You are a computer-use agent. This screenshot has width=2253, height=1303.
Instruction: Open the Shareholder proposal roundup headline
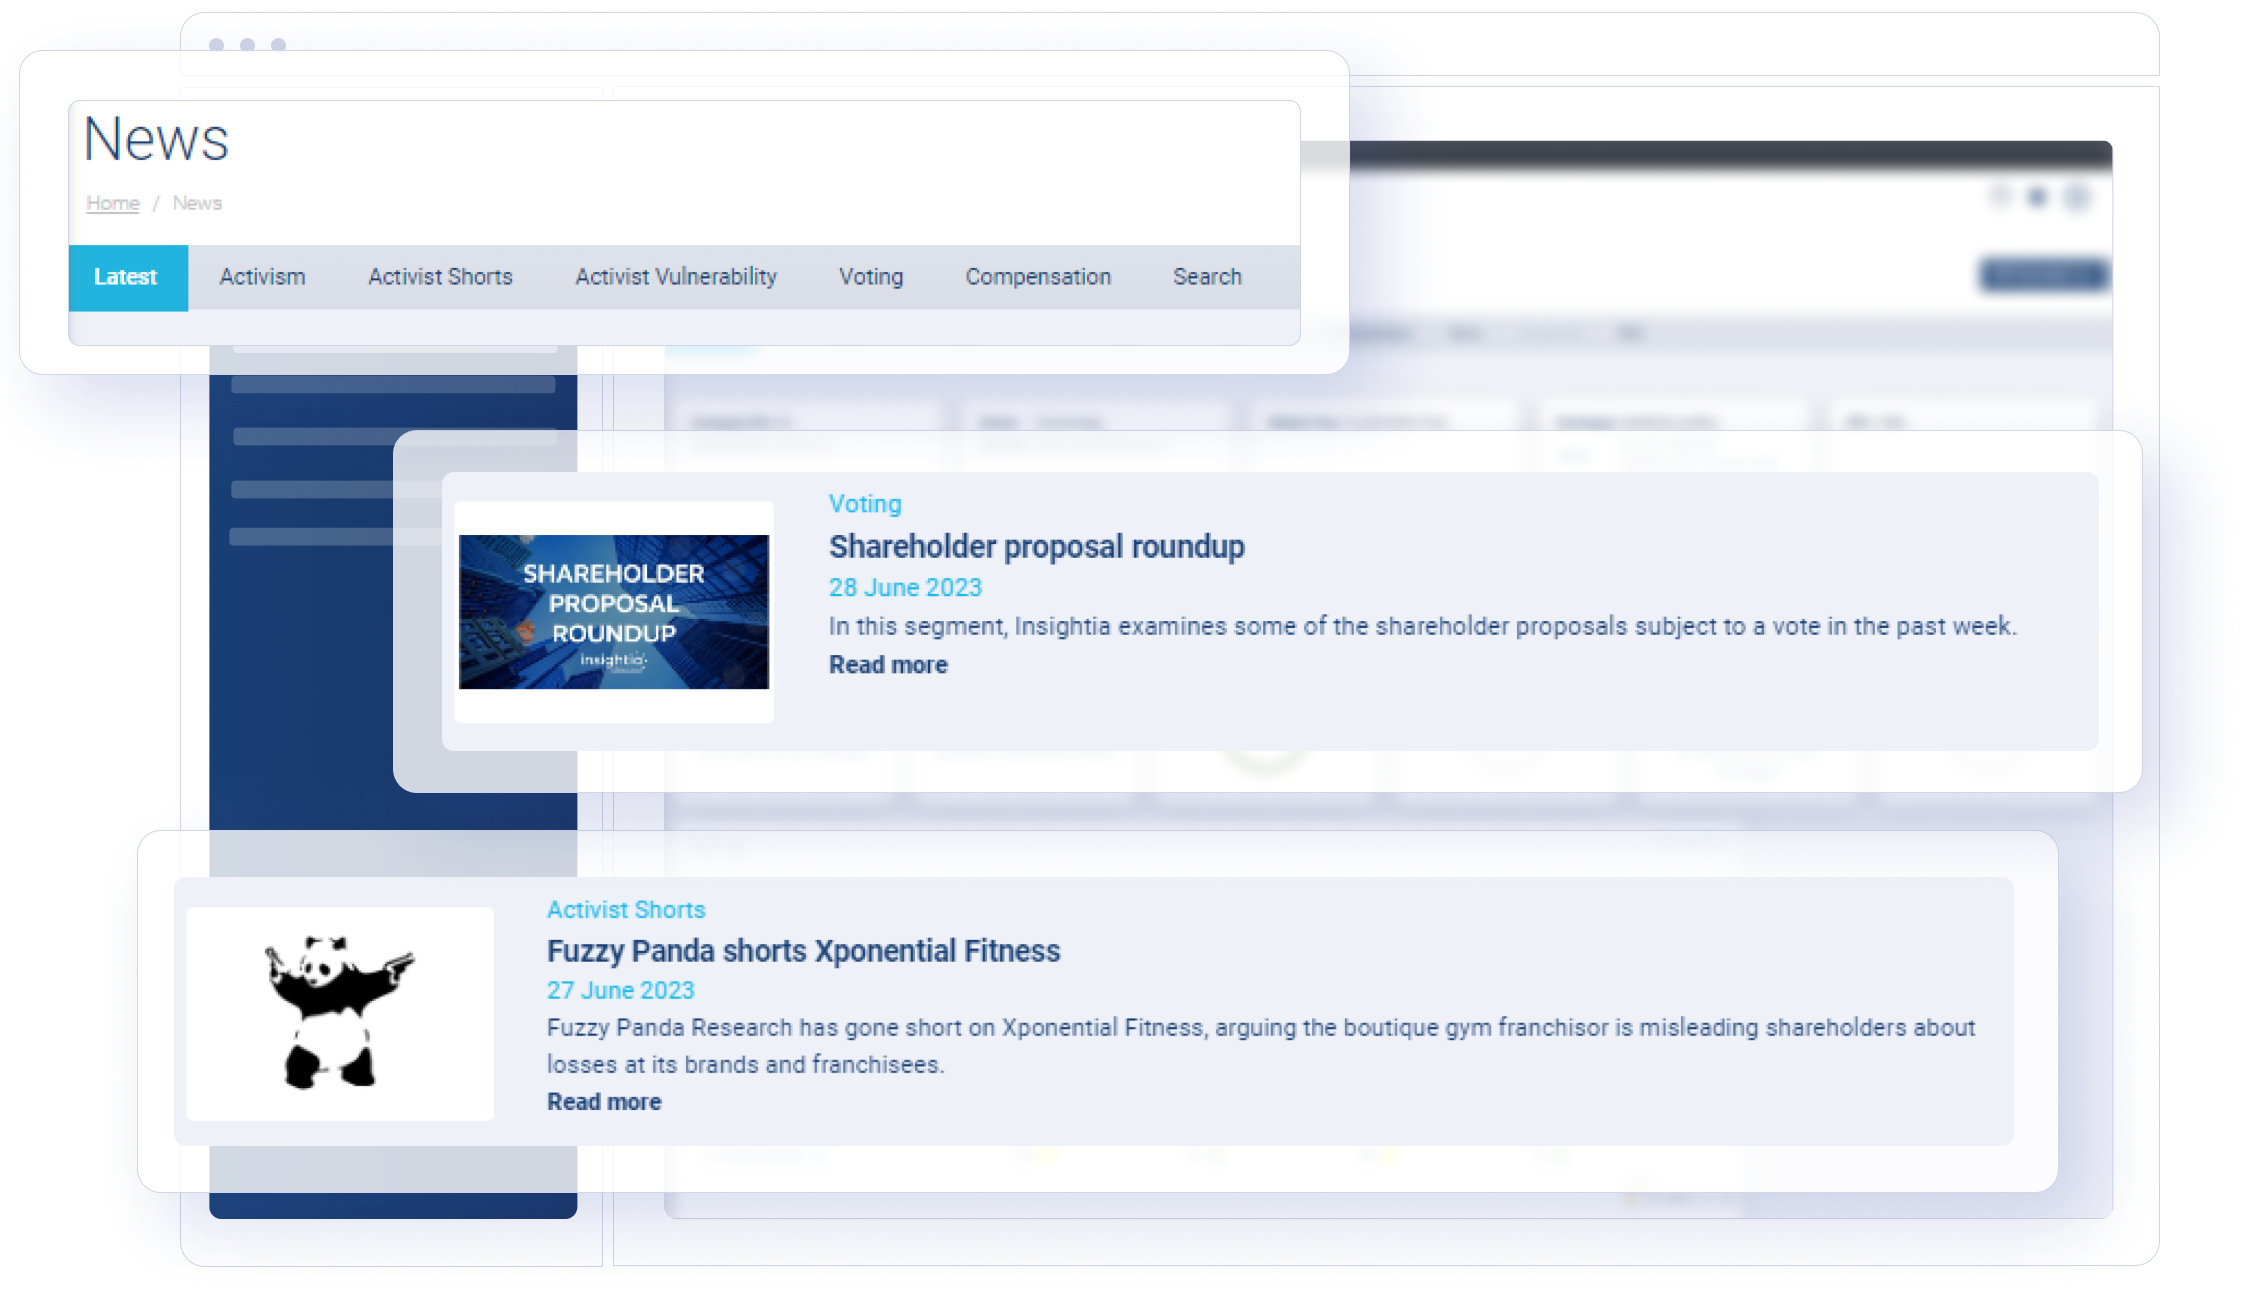[1036, 547]
